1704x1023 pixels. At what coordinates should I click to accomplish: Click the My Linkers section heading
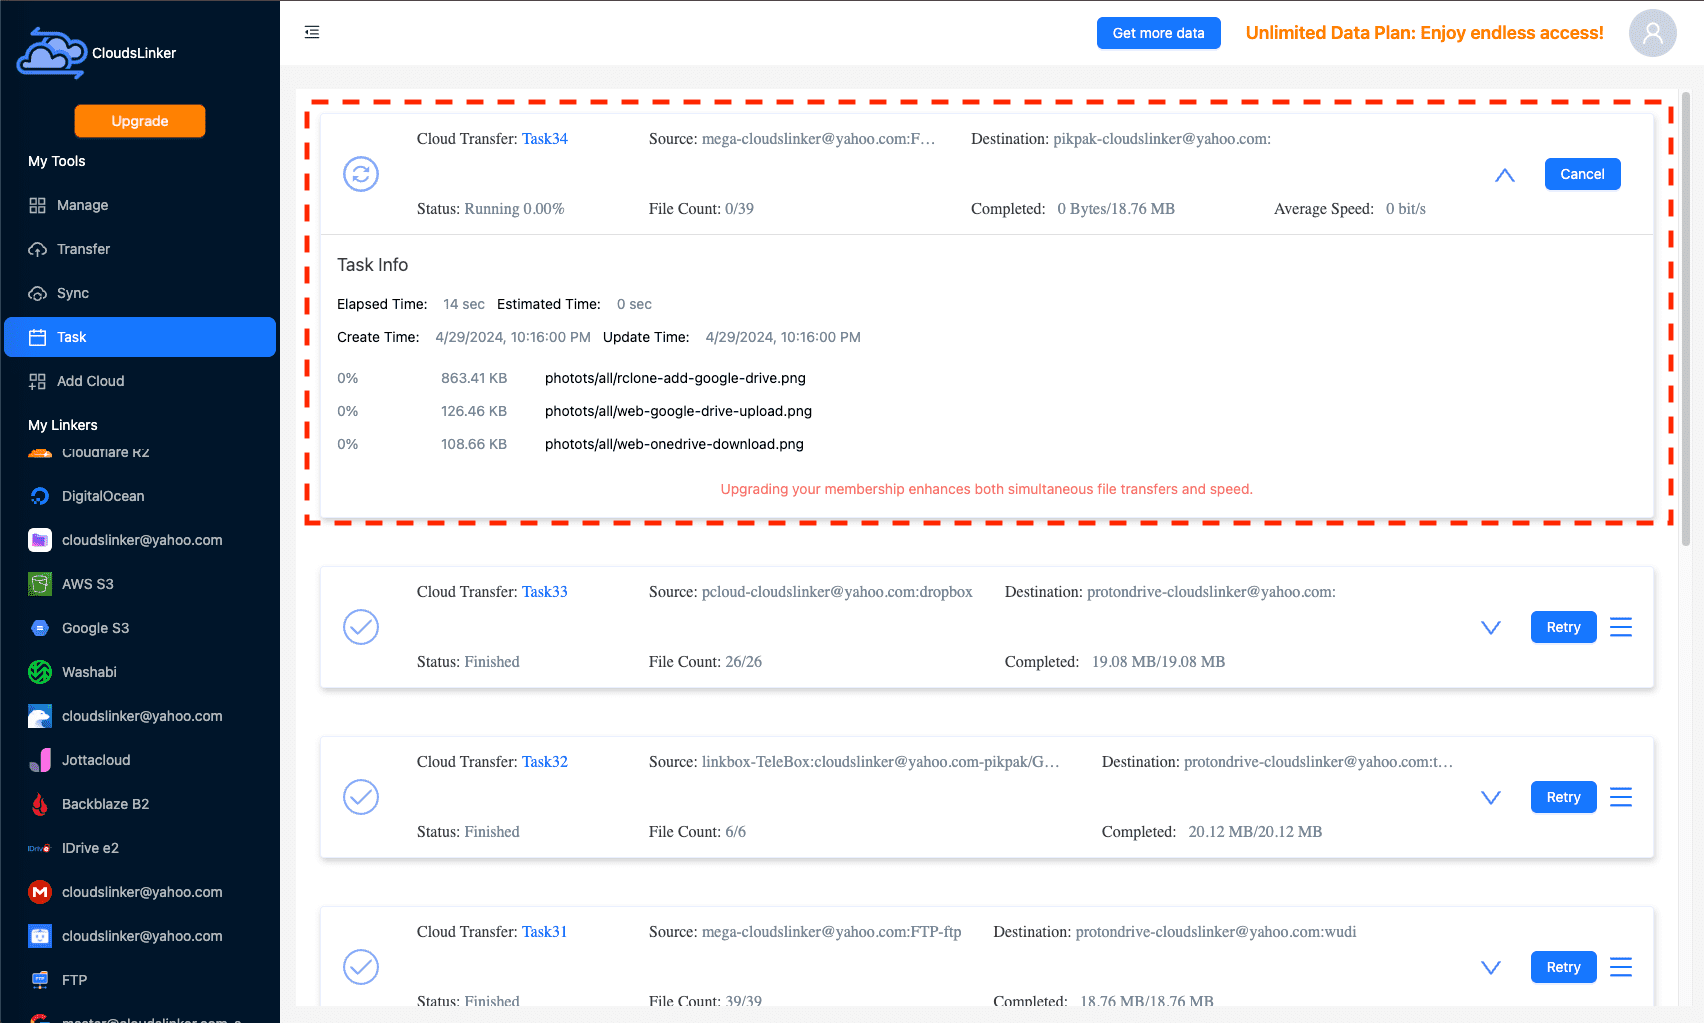click(x=63, y=425)
